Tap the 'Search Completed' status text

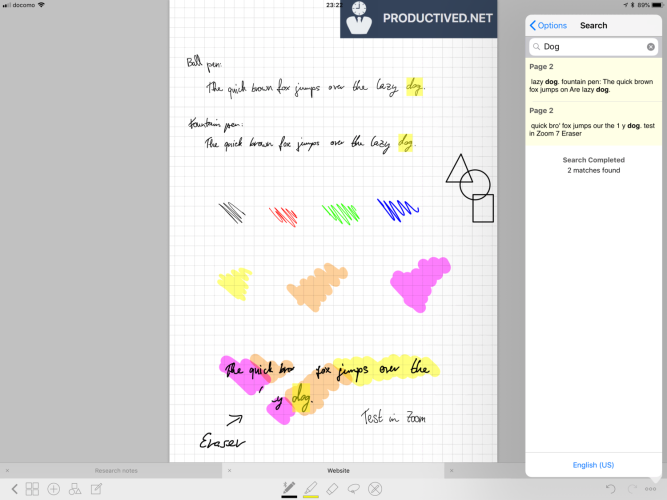point(593,160)
